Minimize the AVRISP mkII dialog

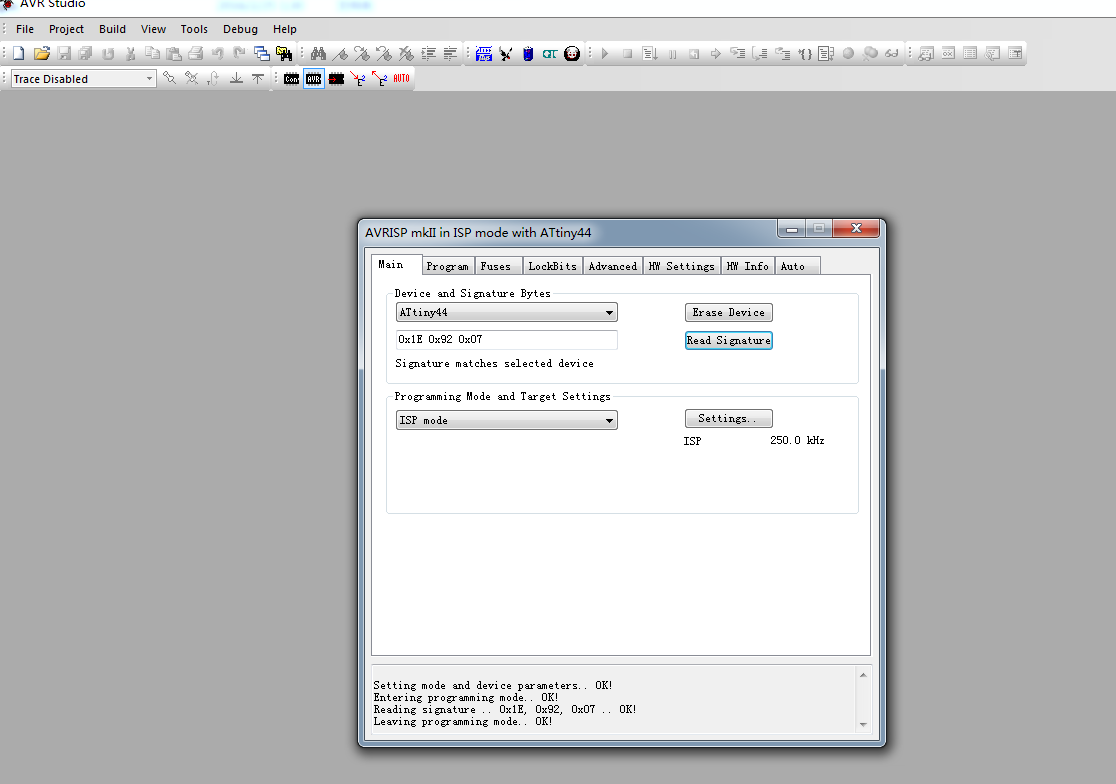[791, 228]
